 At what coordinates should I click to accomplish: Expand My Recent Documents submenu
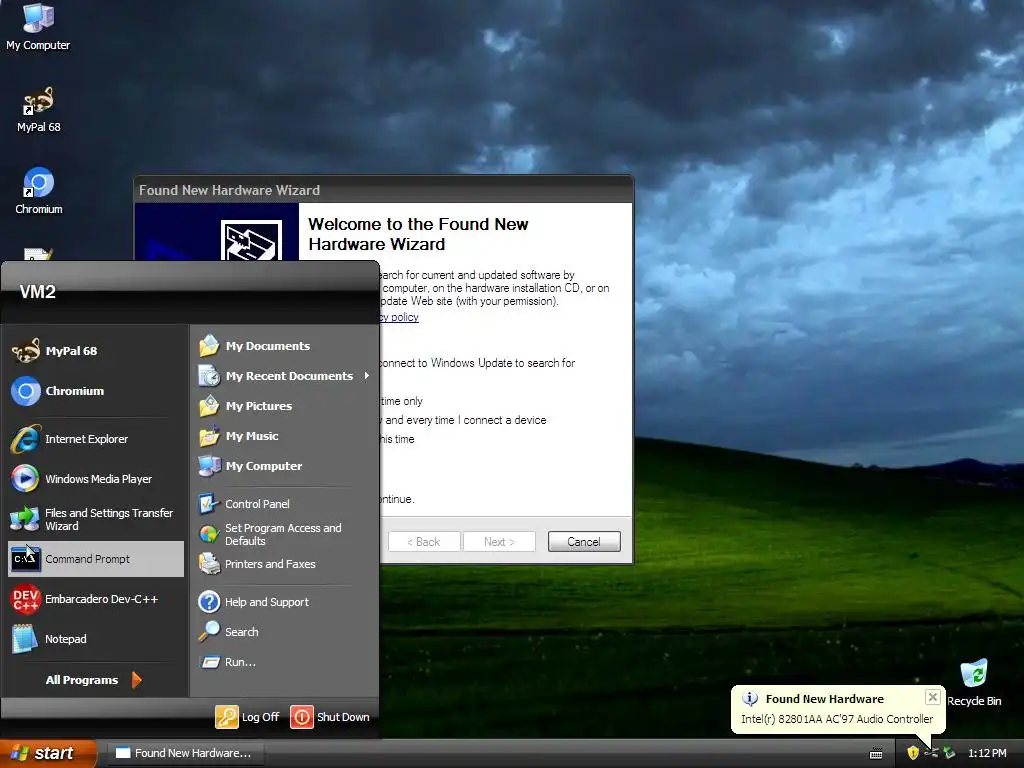(x=283, y=376)
